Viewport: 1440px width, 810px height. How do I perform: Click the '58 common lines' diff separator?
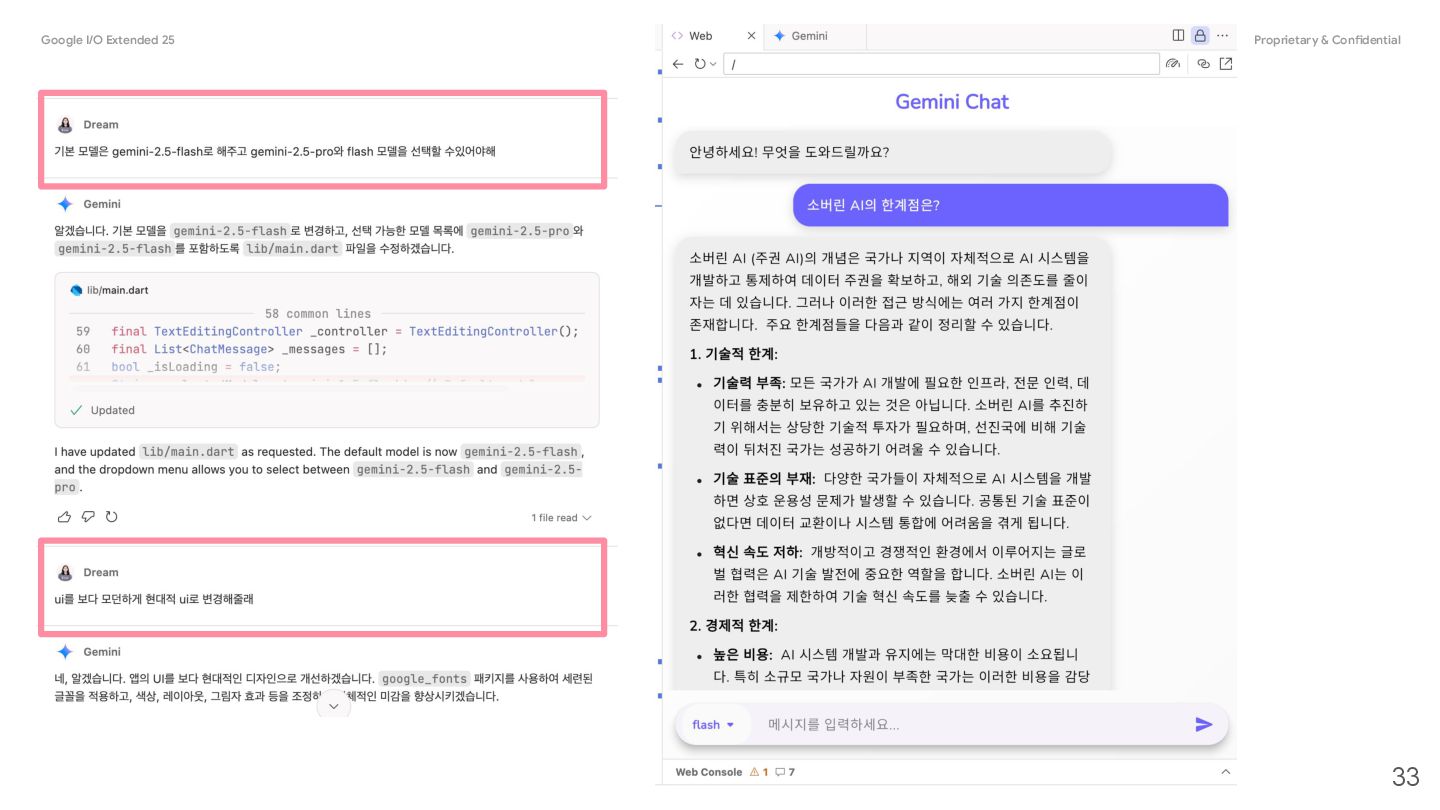pos(318,314)
